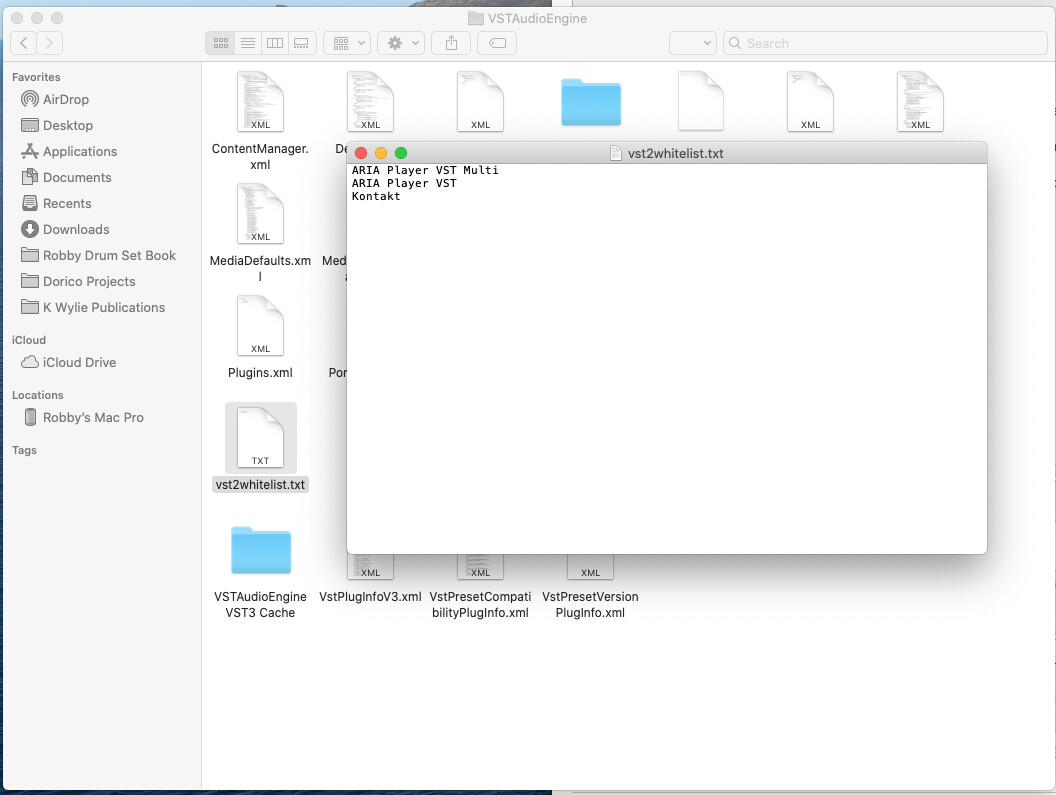The height and width of the screenshot is (795, 1056).
Task: Select the VstPresetVersionPlugInfo.xml file
Action: click(x=590, y=604)
